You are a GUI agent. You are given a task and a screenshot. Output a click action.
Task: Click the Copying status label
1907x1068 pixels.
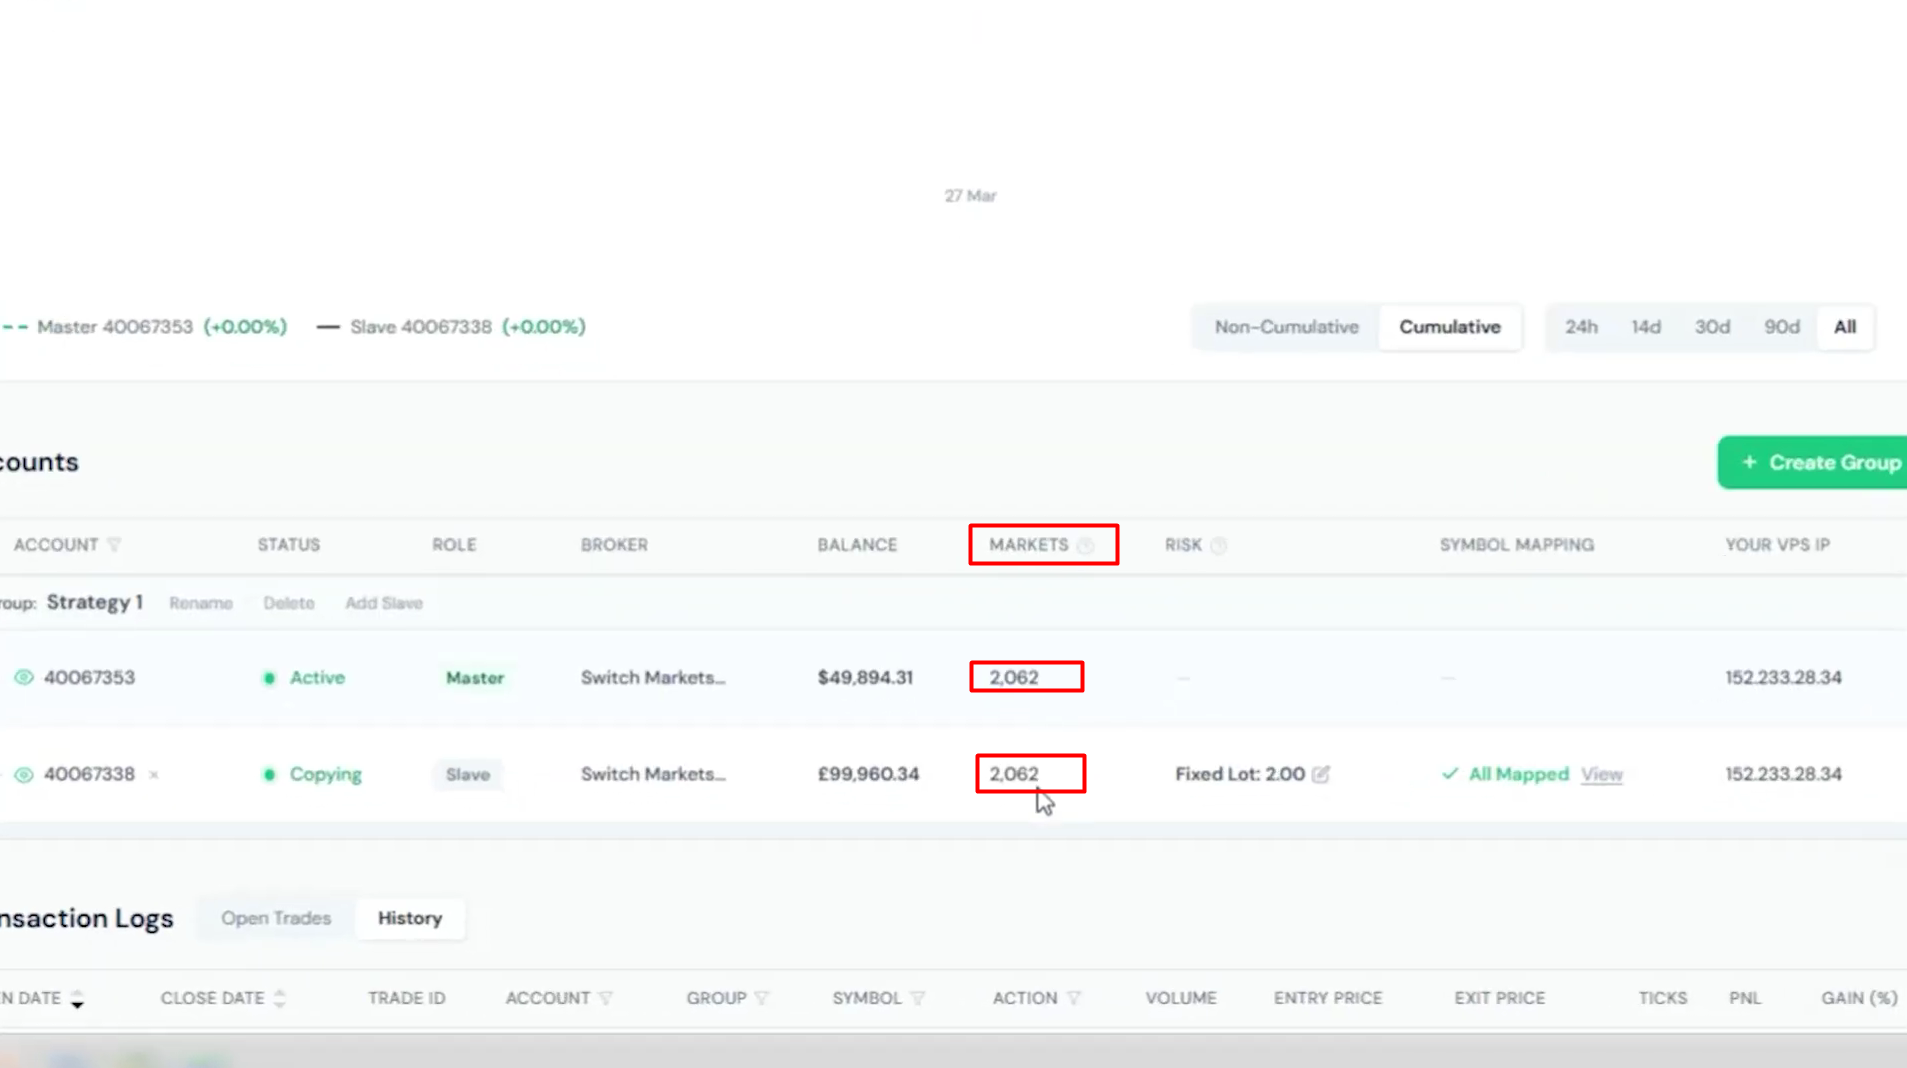point(326,774)
